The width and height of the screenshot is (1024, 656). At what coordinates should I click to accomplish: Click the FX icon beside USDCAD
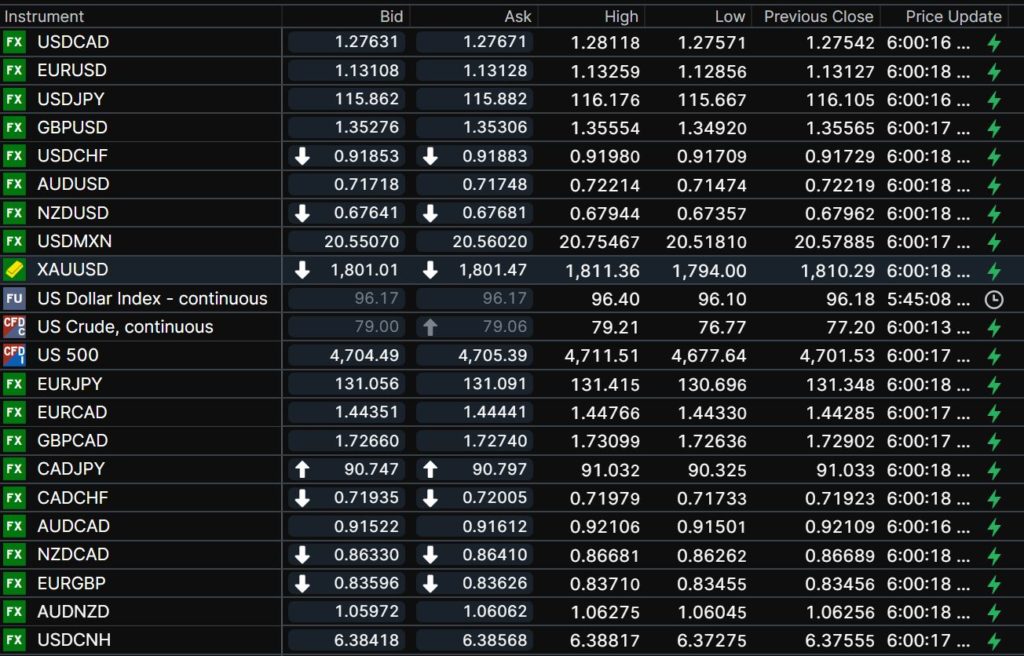14,42
